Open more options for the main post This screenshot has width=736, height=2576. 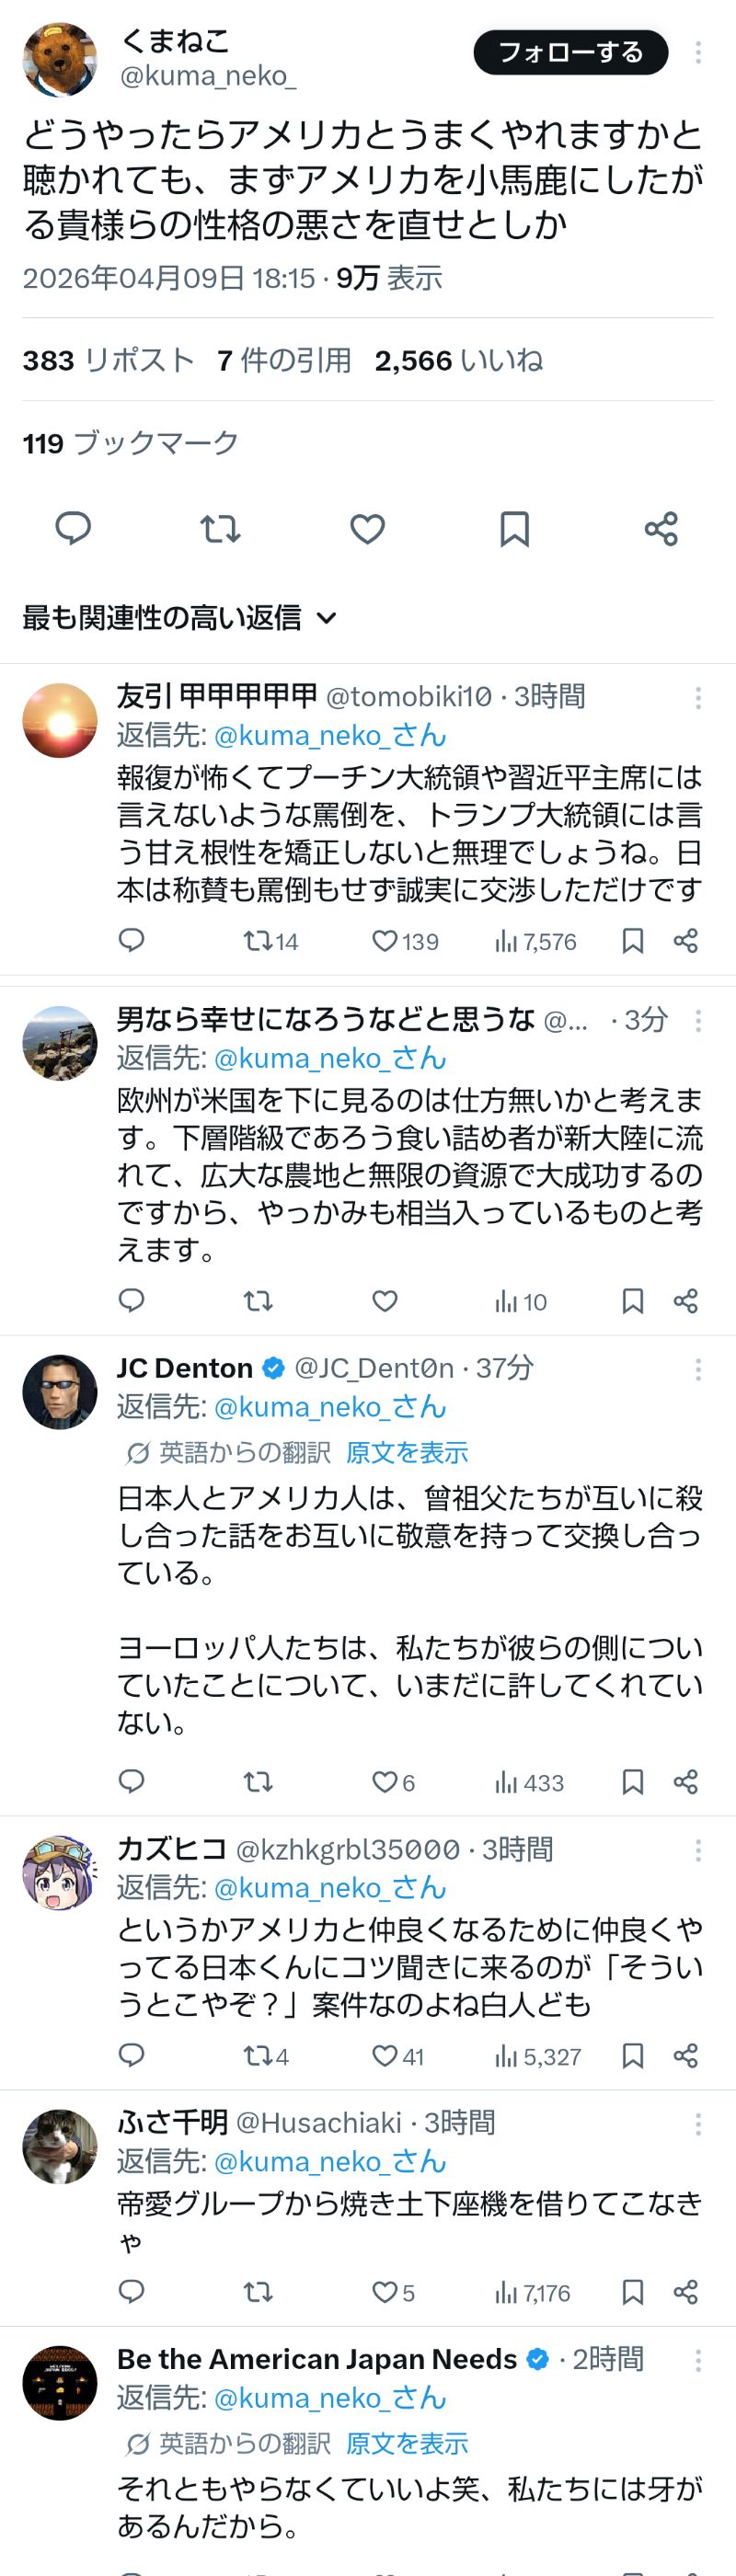tap(698, 53)
